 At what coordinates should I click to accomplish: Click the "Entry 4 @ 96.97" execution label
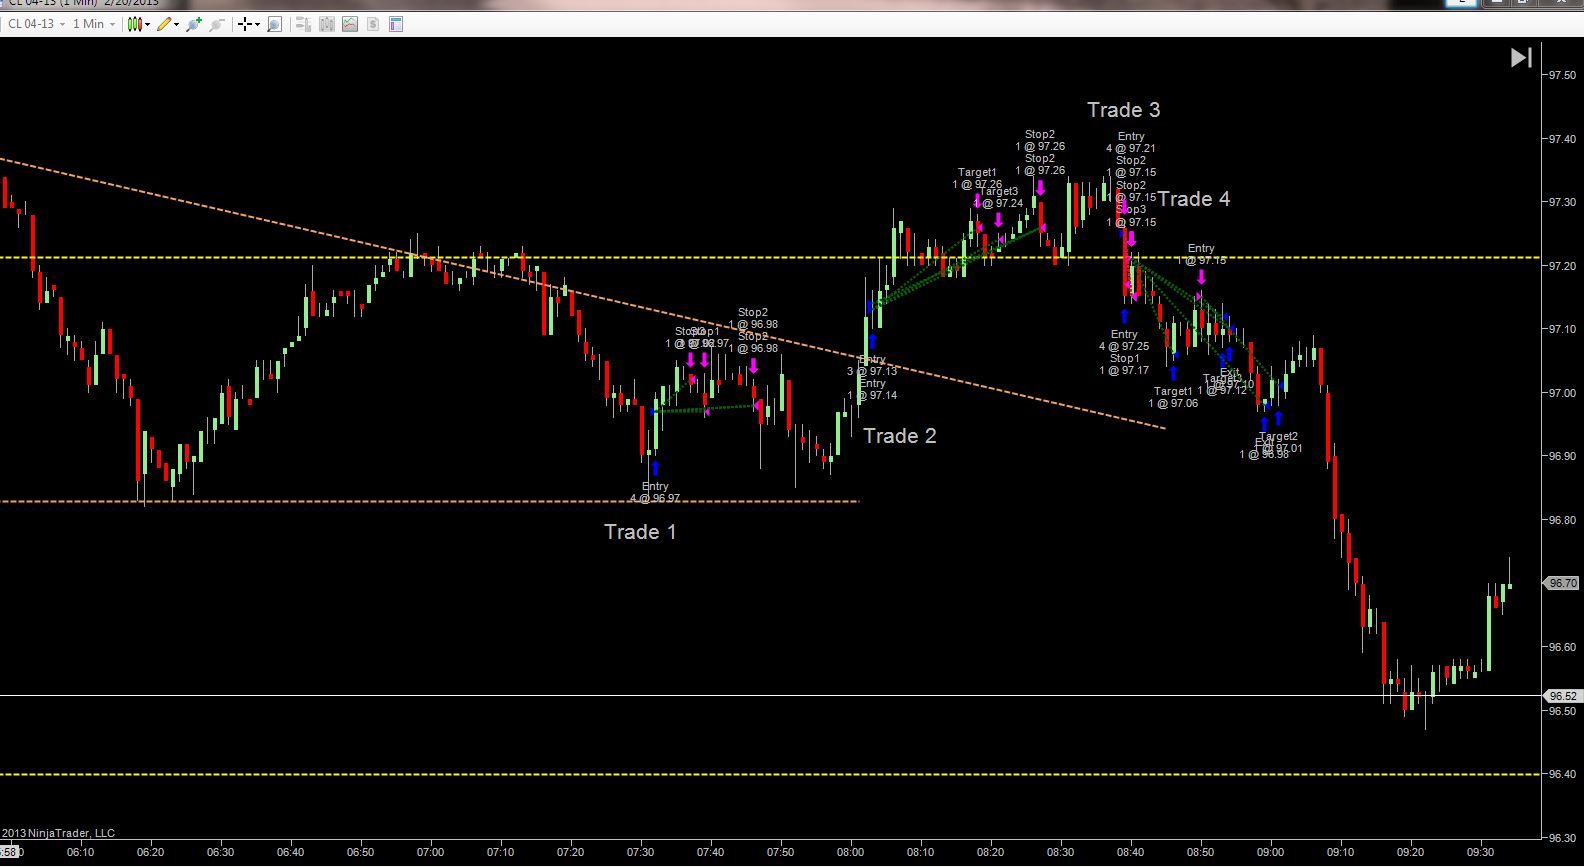655,492
